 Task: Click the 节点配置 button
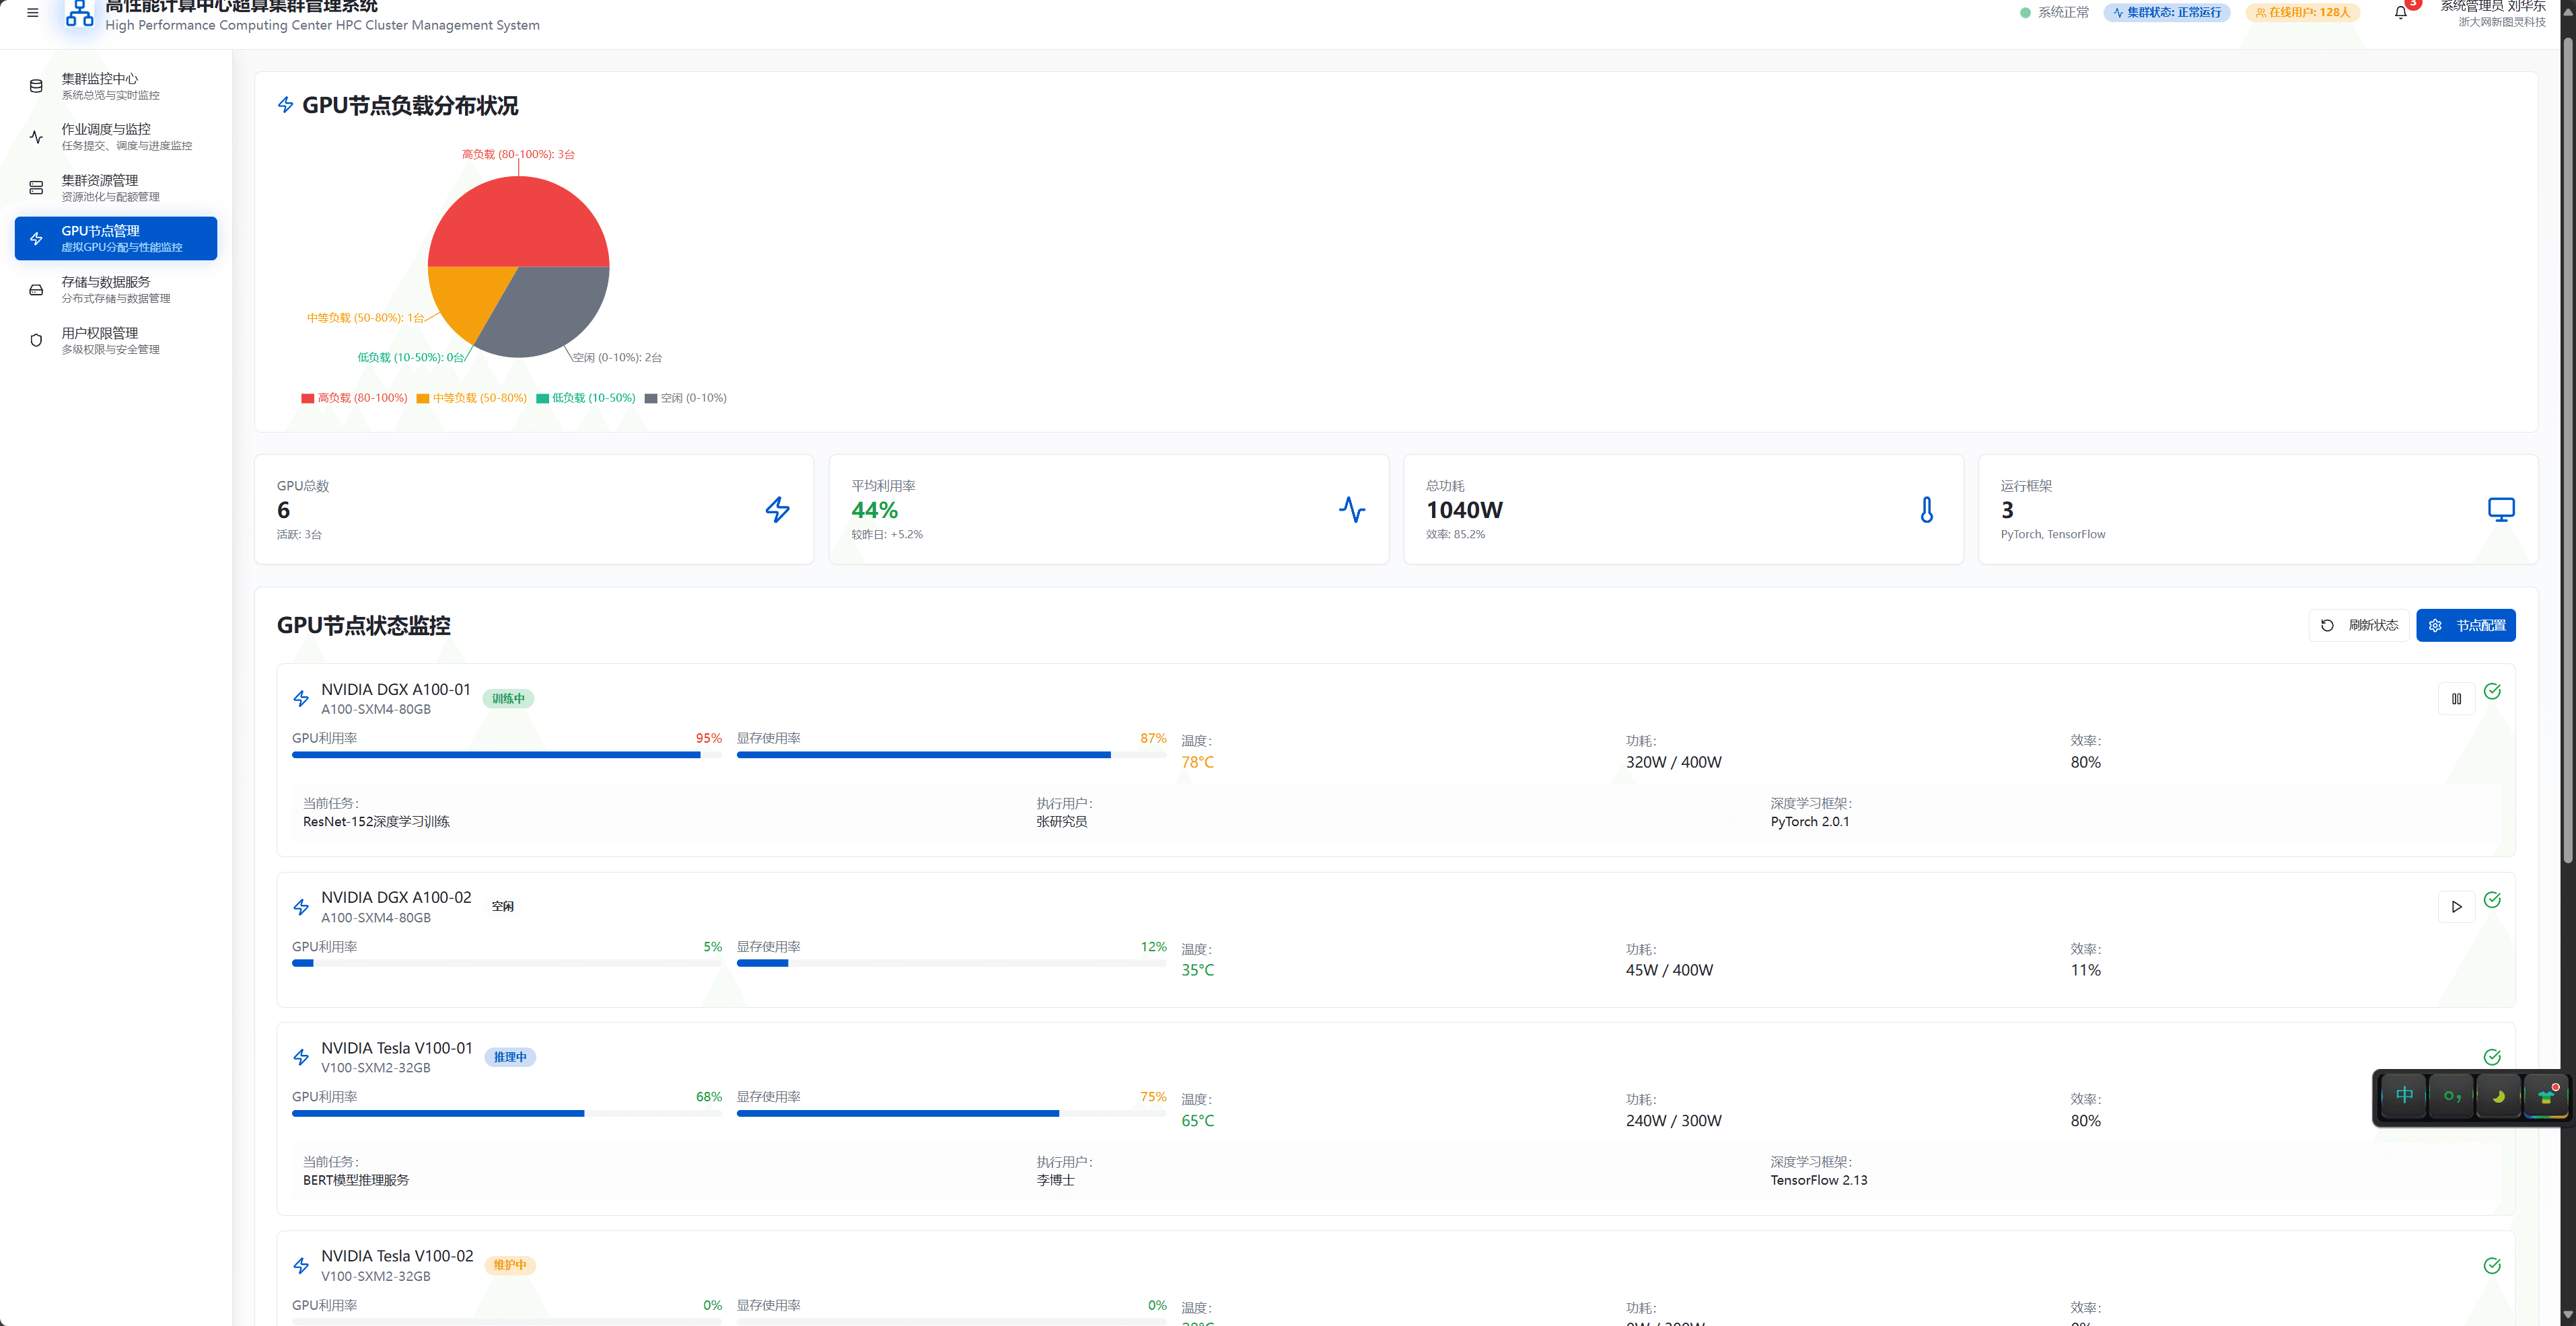click(2466, 625)
